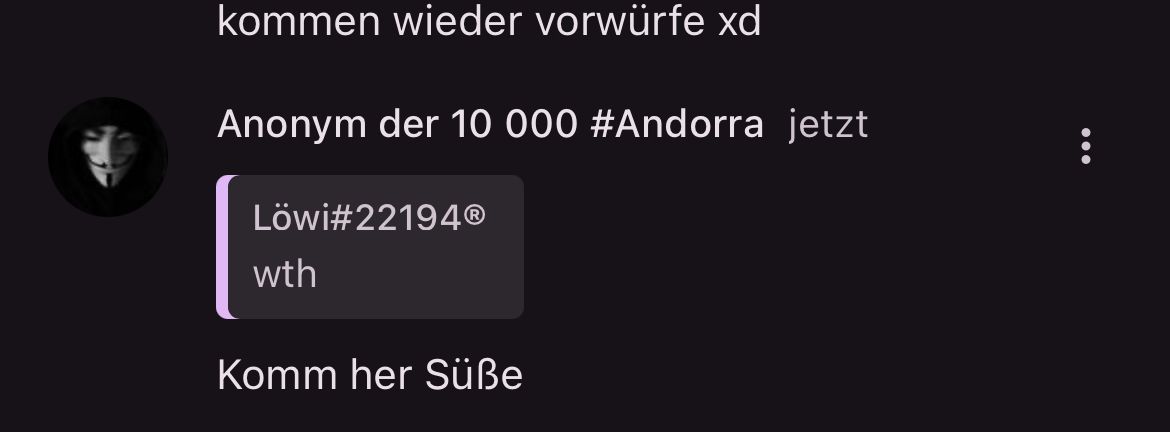1170x432 pixels.
Task: Tap the message "kommen wieder vorwürfe xd"
Action: point(489,22)
